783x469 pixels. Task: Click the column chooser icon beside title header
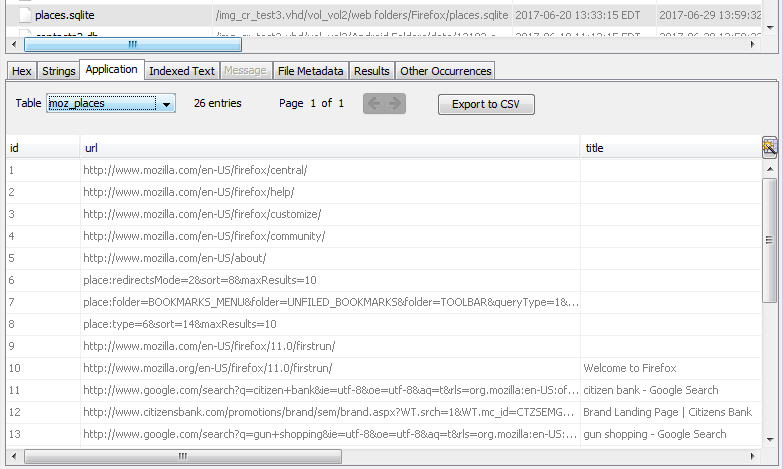coord(770,147)
